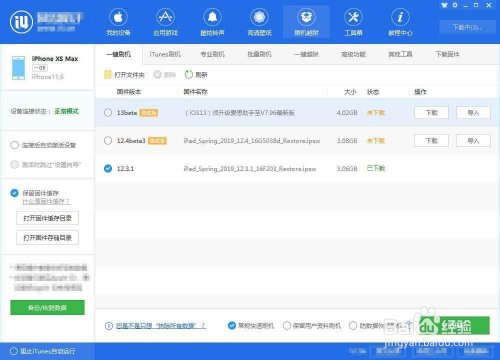This screenshot has height=360, width=500.
Task: Click the green backup/restore data button
Action: click(x=47, y=307)
